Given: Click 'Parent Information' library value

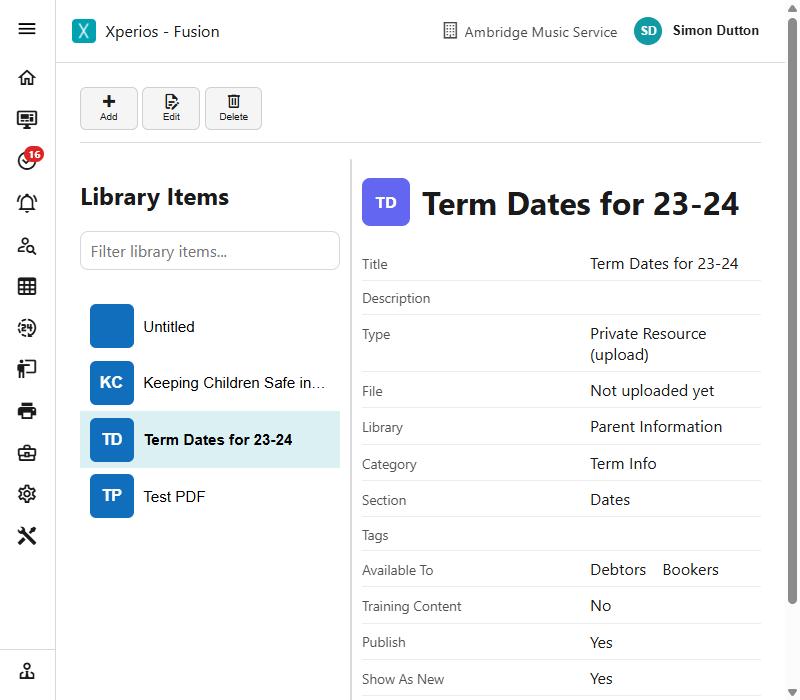Looking at the screenshot, I should click(x=656, y=427).
